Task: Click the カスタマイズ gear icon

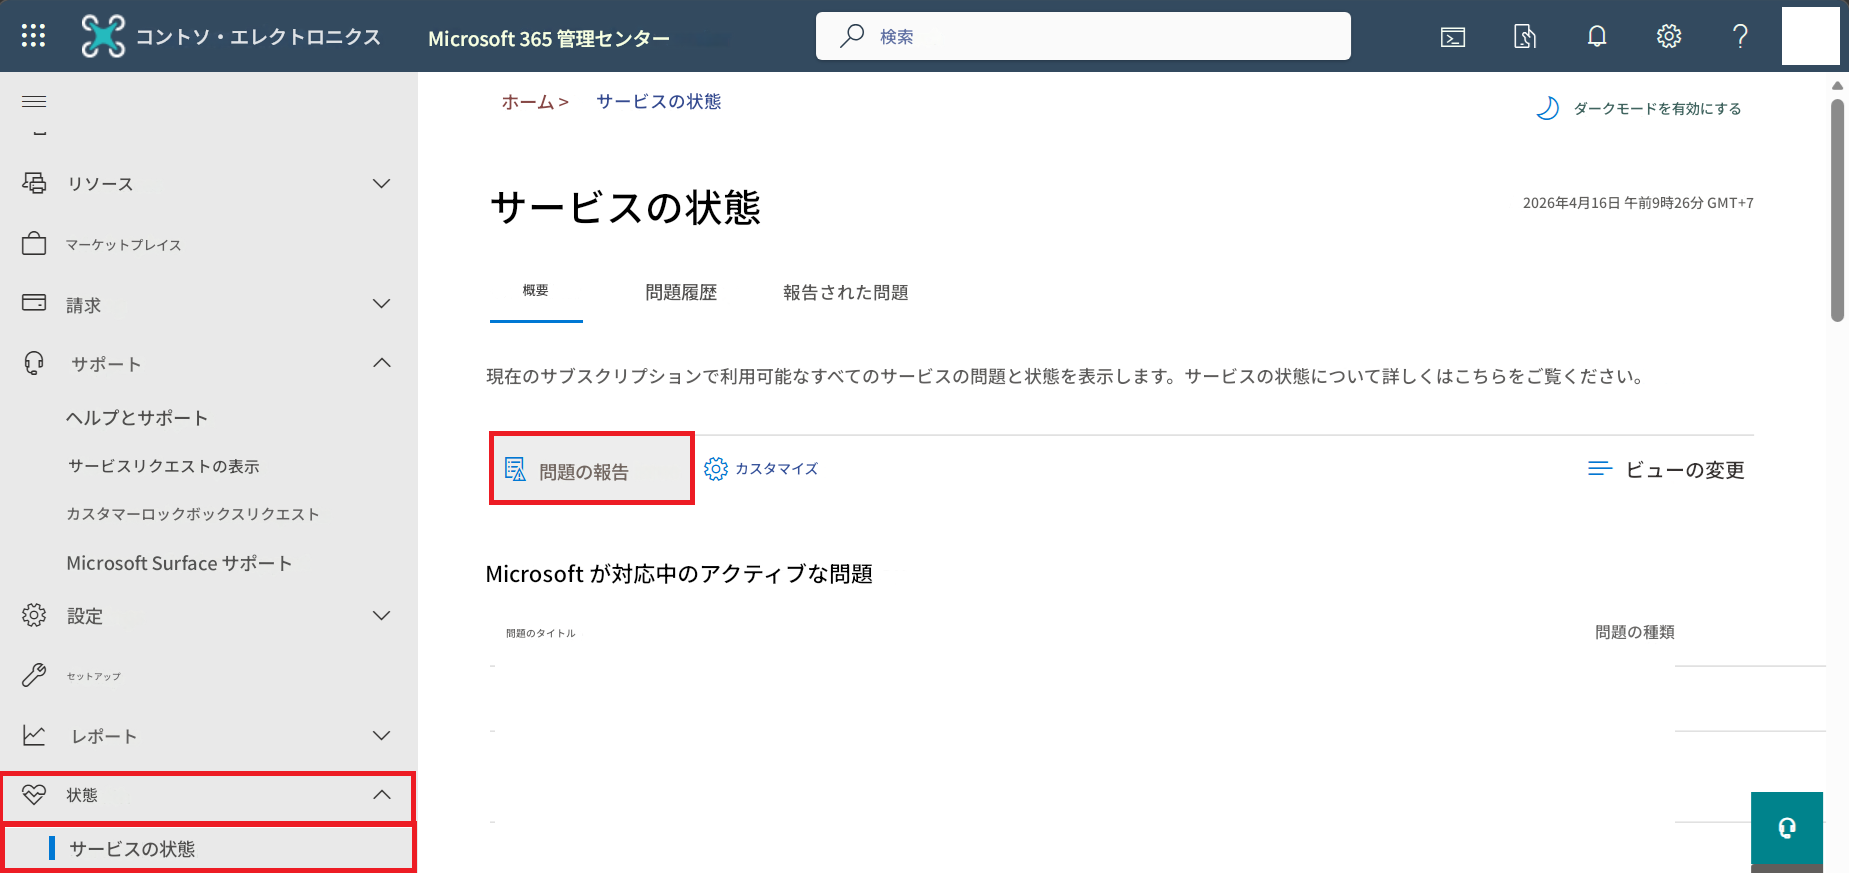Action: pos(716,469)
